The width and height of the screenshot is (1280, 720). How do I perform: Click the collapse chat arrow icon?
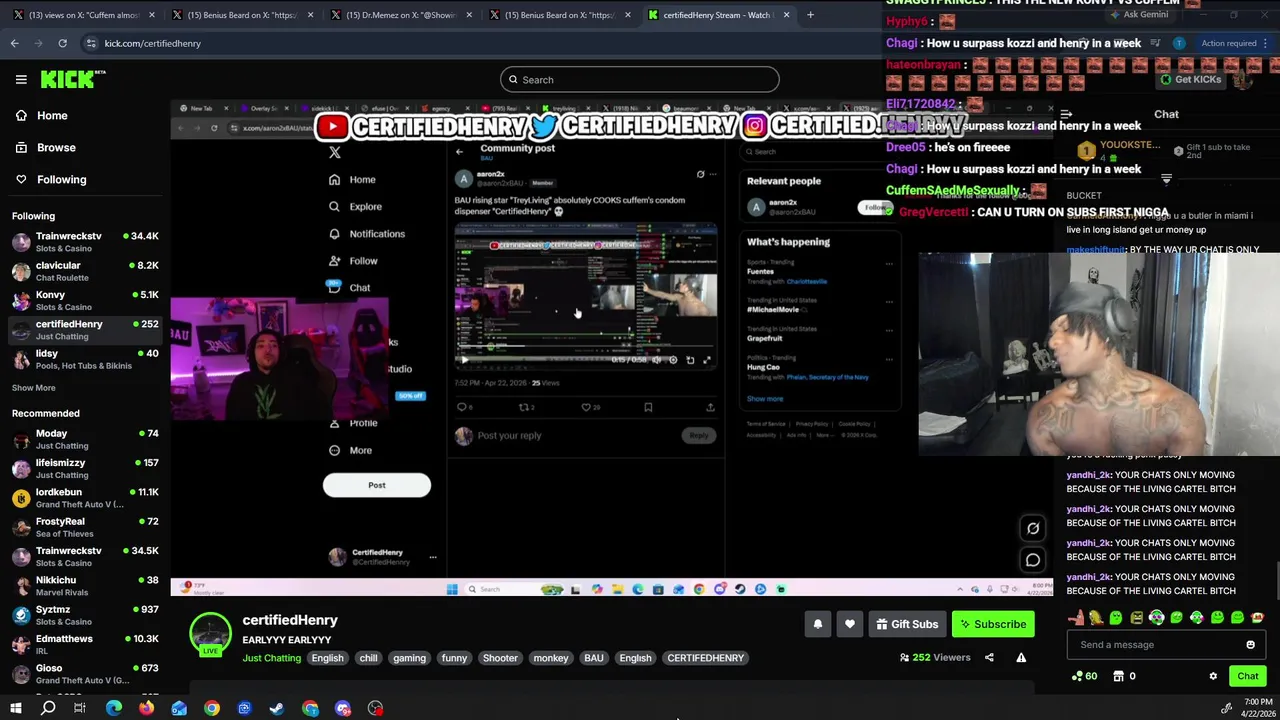[x=1066, y=114]
